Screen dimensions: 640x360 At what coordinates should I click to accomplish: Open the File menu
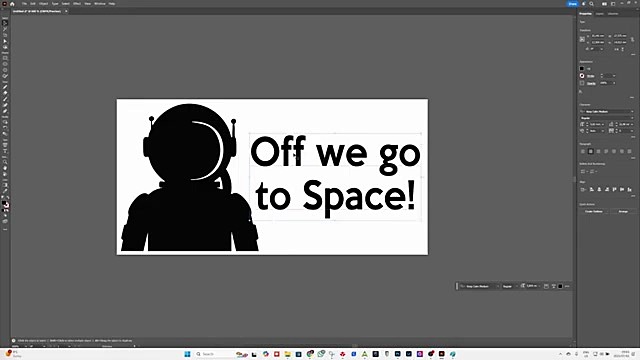(x=24, y=4)
